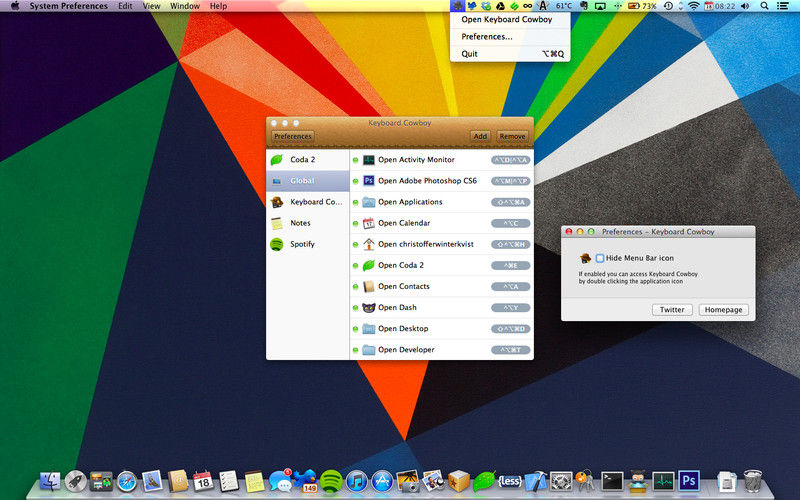Toggle green status dot for Open Coda 2

(x=356, y=266)
